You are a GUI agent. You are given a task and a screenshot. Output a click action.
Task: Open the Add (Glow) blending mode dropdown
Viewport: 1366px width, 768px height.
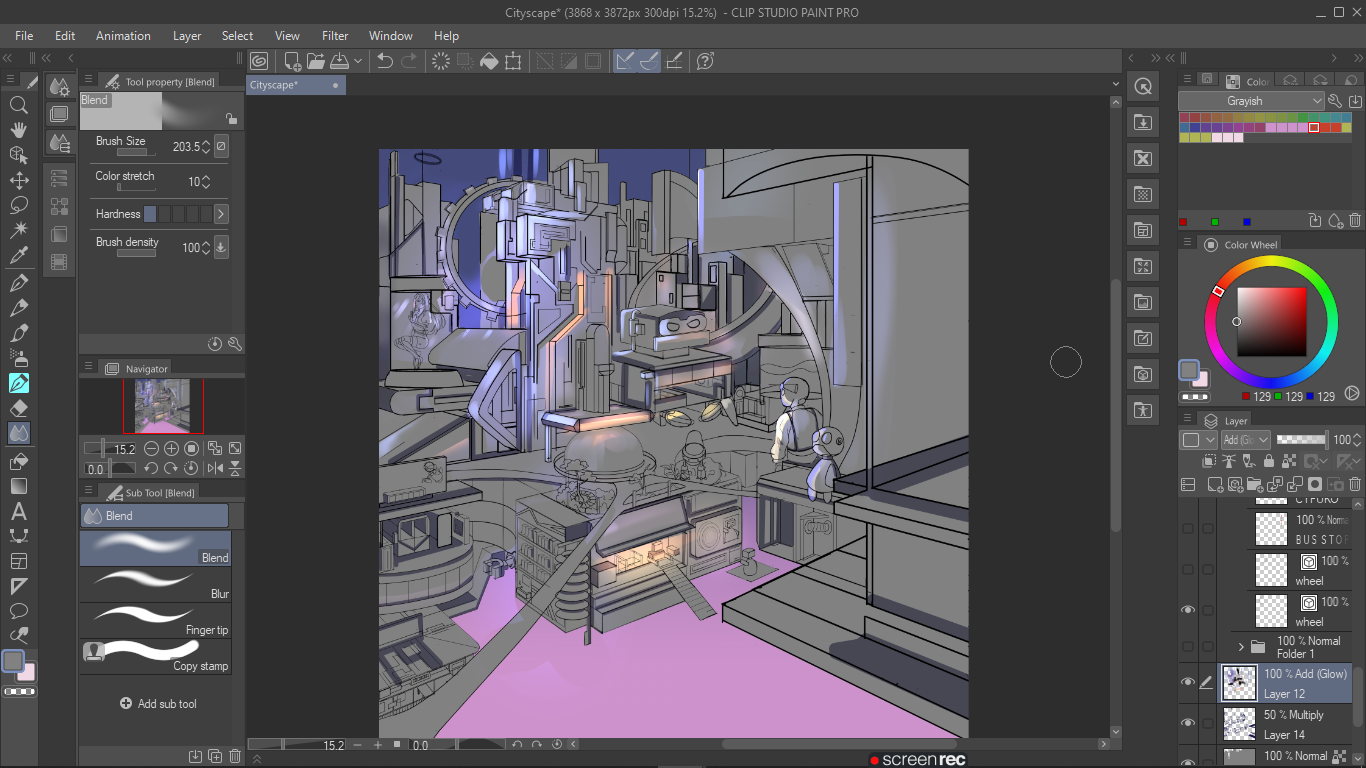click(x=1246, y=440)
